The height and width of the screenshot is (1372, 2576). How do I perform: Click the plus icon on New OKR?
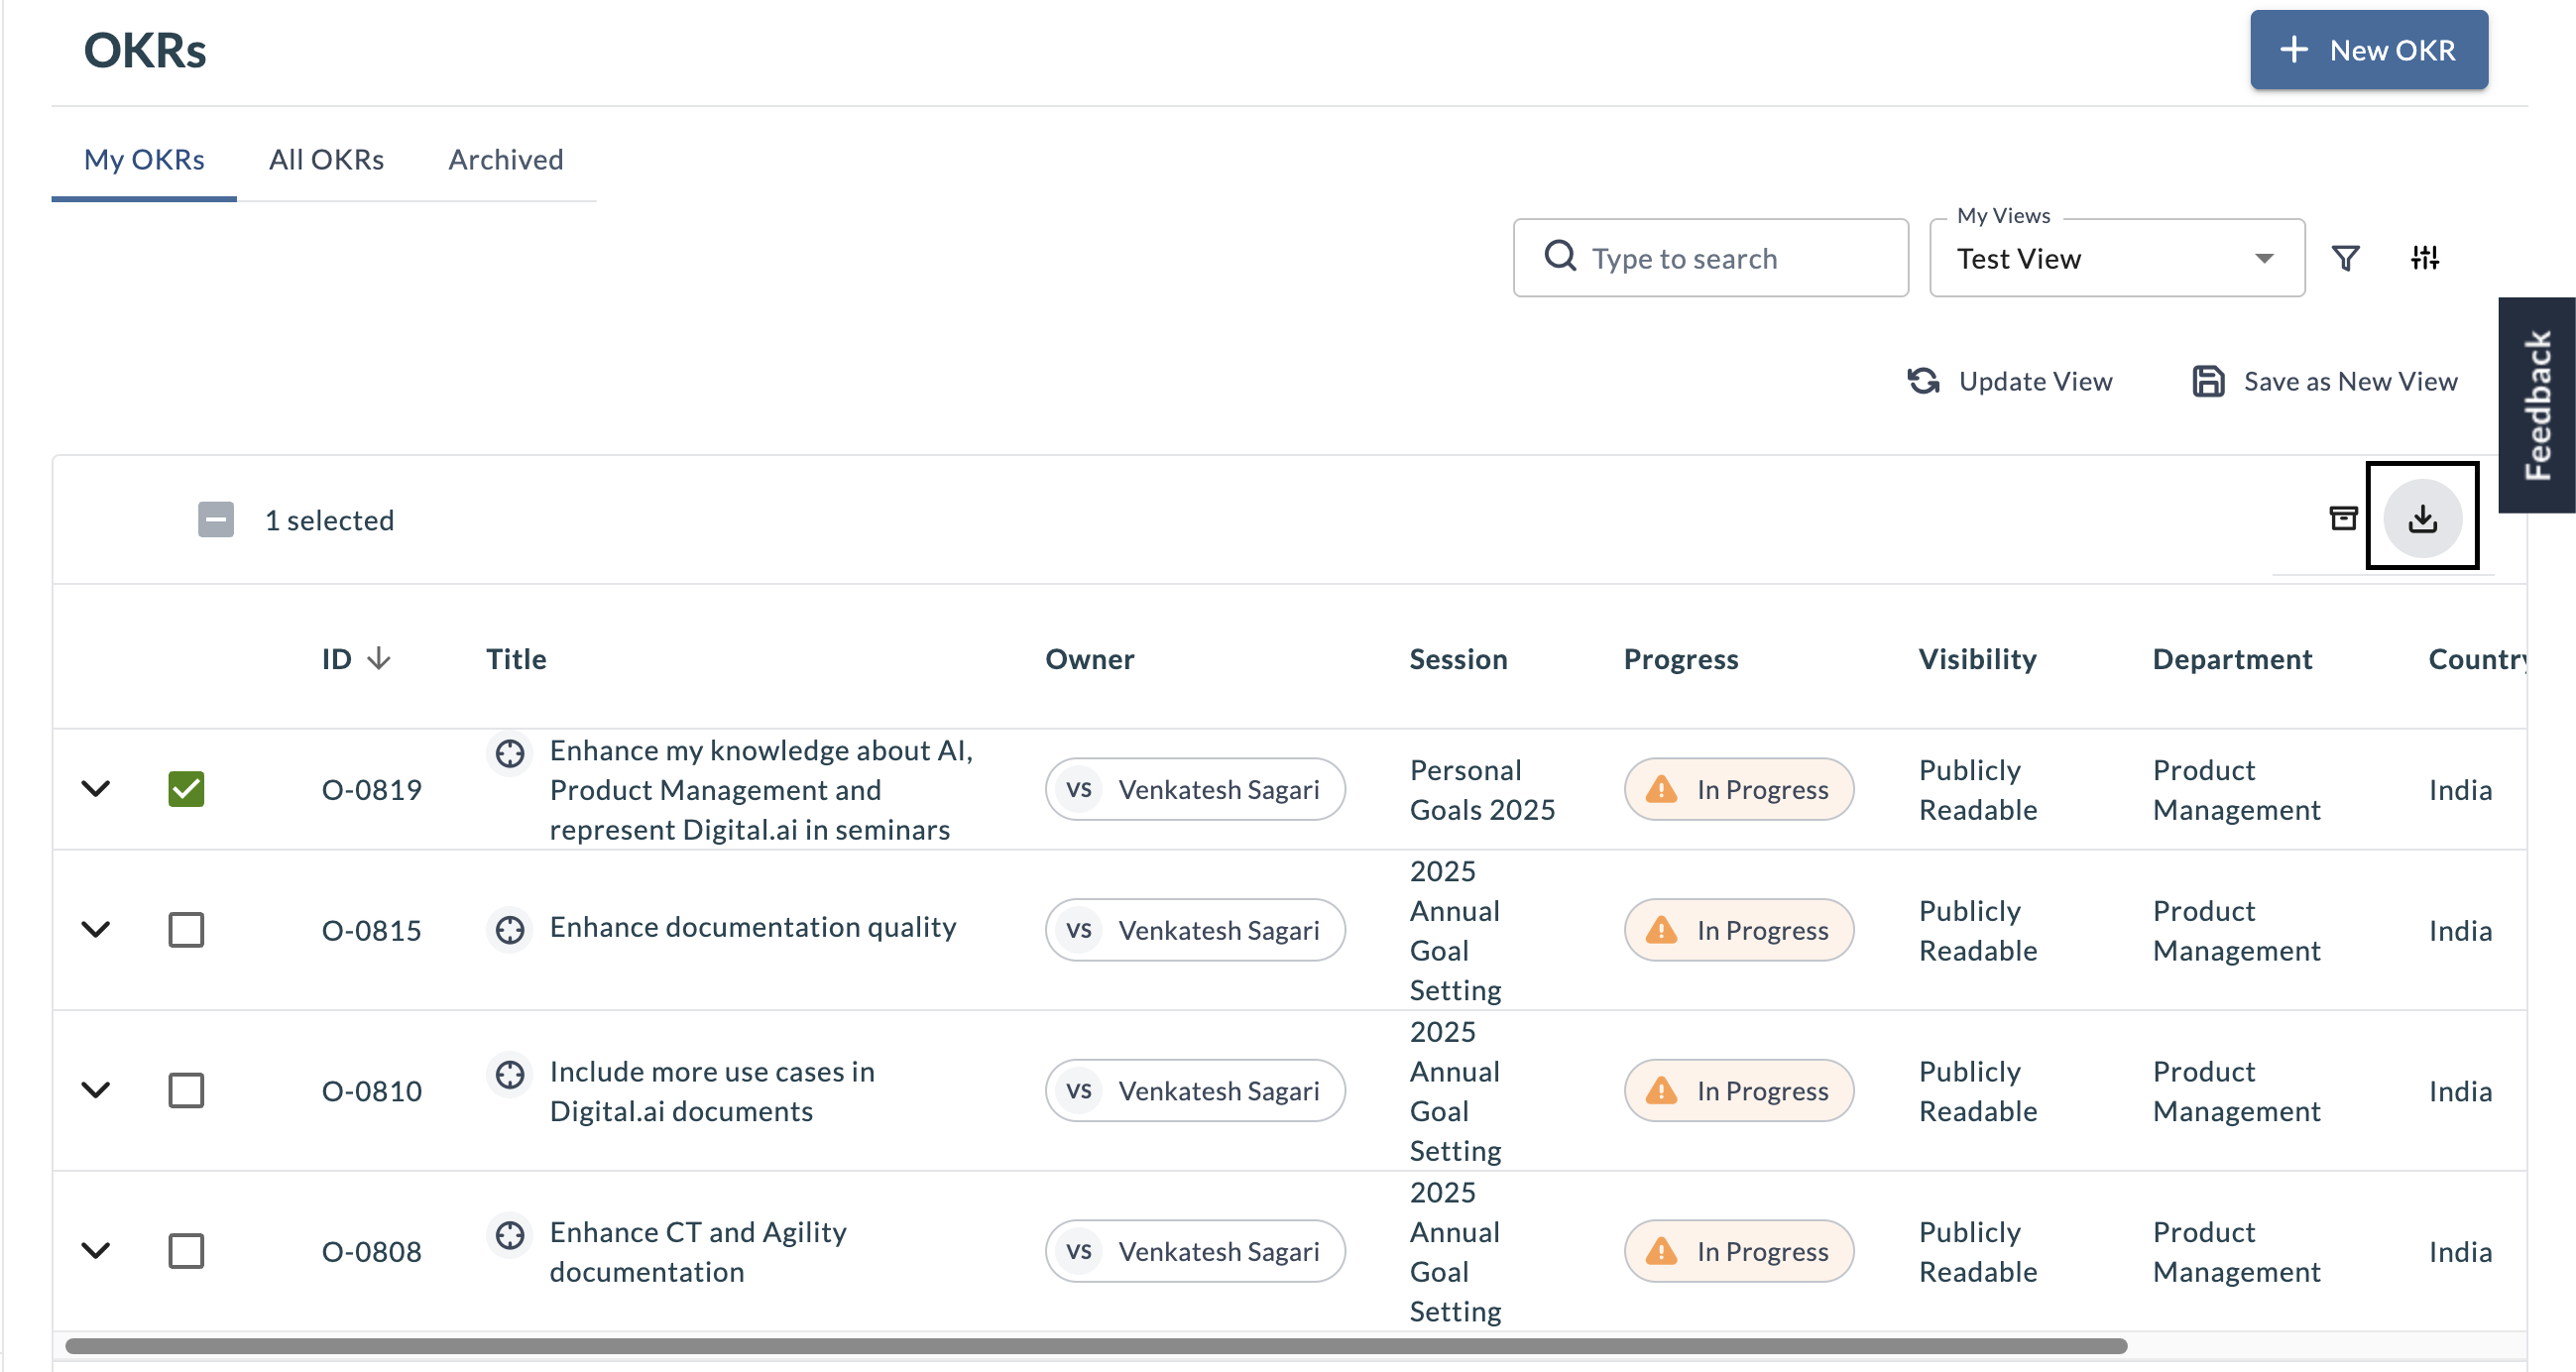coord(2294,50)
